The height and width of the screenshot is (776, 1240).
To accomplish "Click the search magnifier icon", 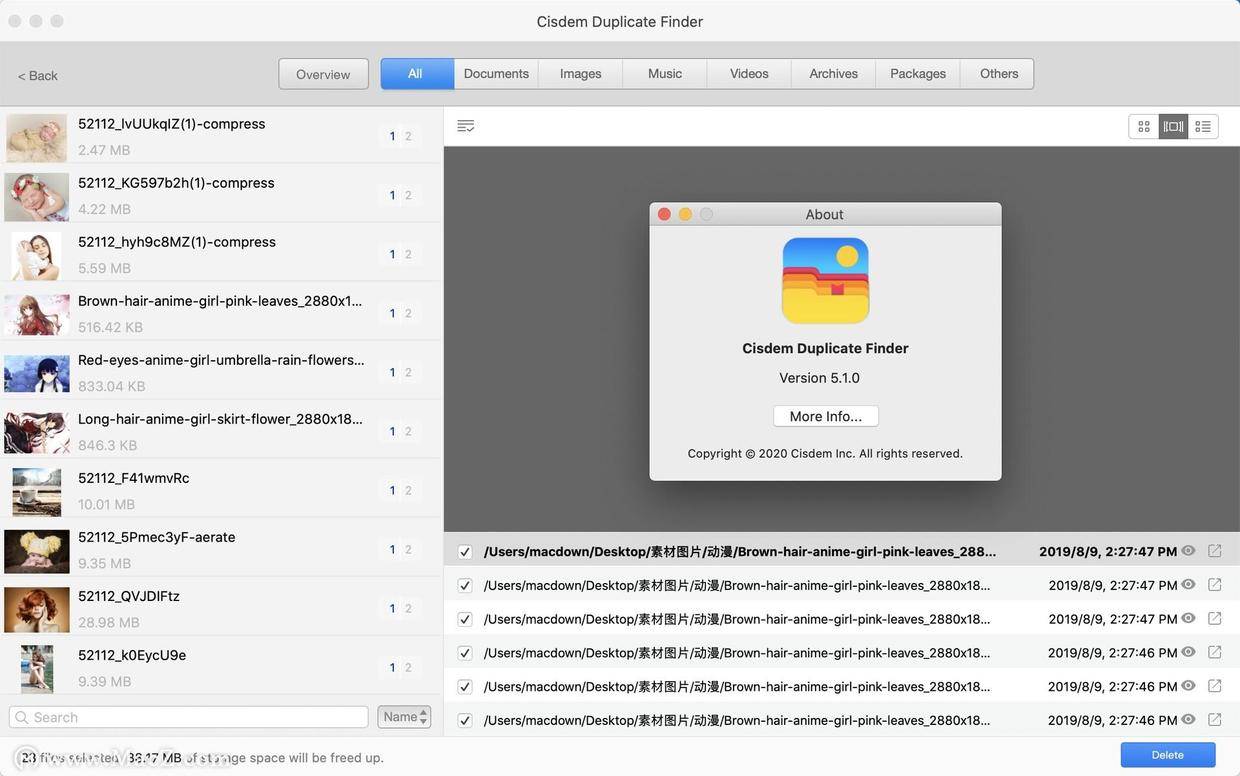I will [22, 717].
